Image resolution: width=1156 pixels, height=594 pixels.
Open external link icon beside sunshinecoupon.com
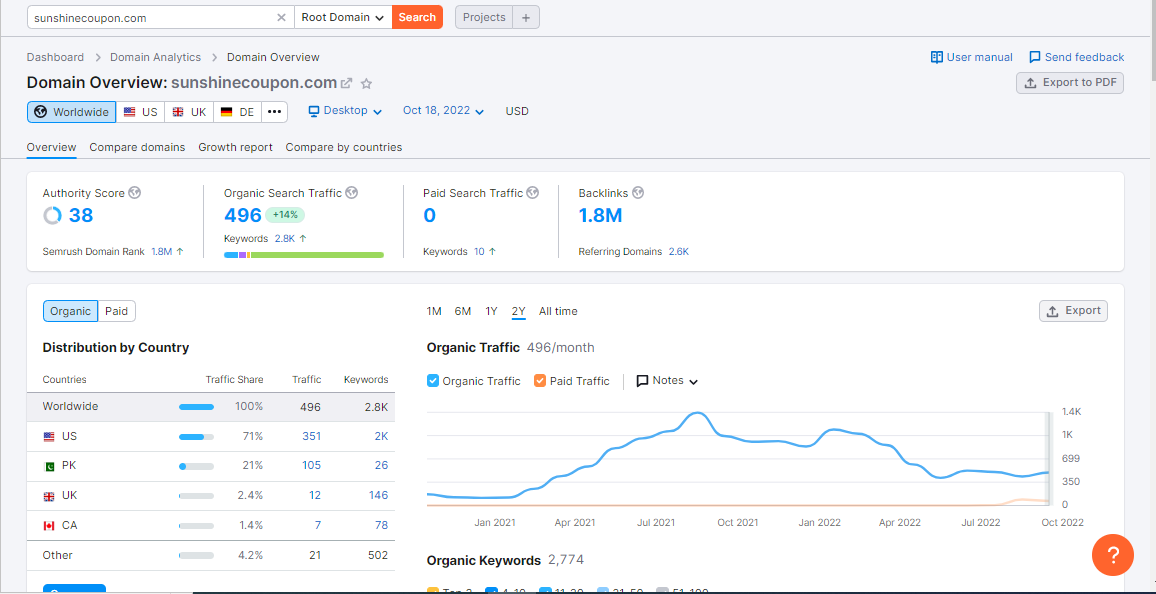347,83
